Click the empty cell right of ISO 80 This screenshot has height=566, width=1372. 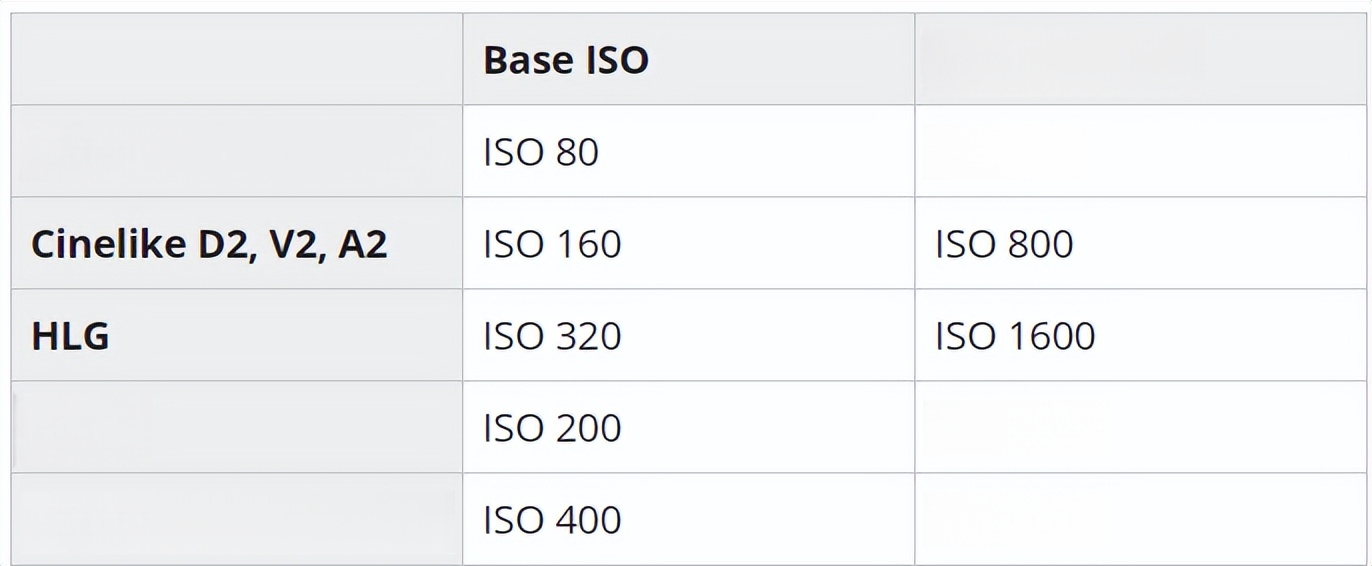point(1139,151)
